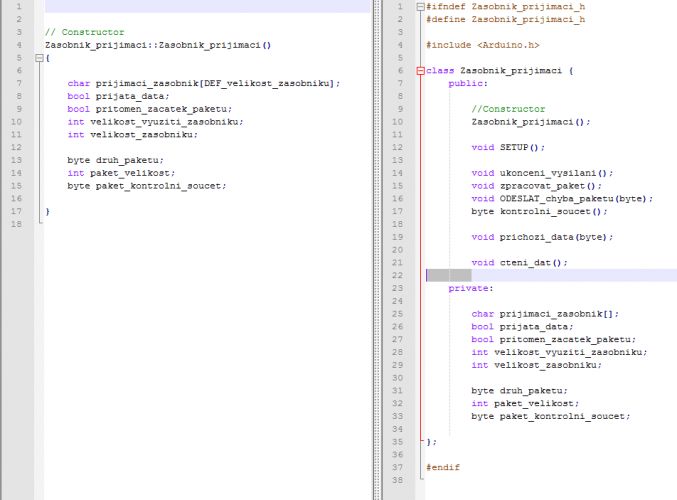The image size is (677, 500).
Task: Click line number 37 in right pane margin
Action: coord(398,467)
